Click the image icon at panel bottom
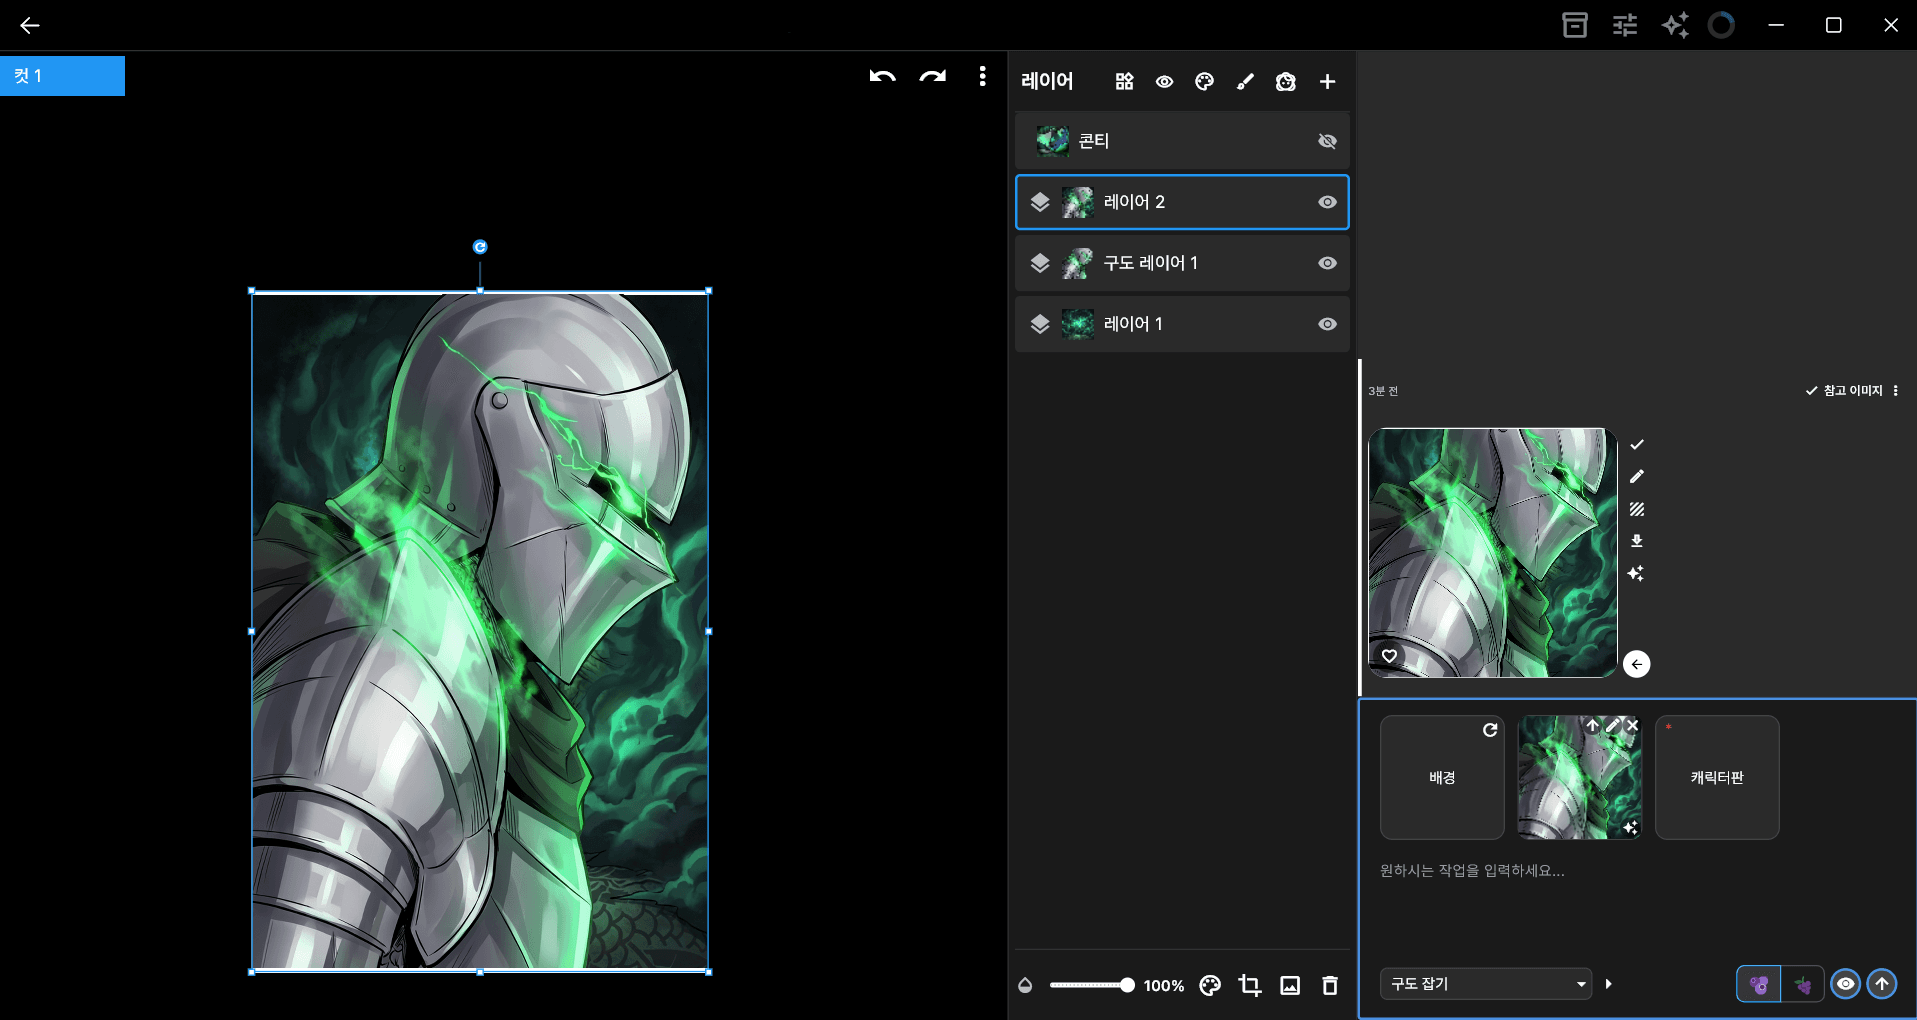This screenshot has height=1020, width=1917. tap(1290, 985)
